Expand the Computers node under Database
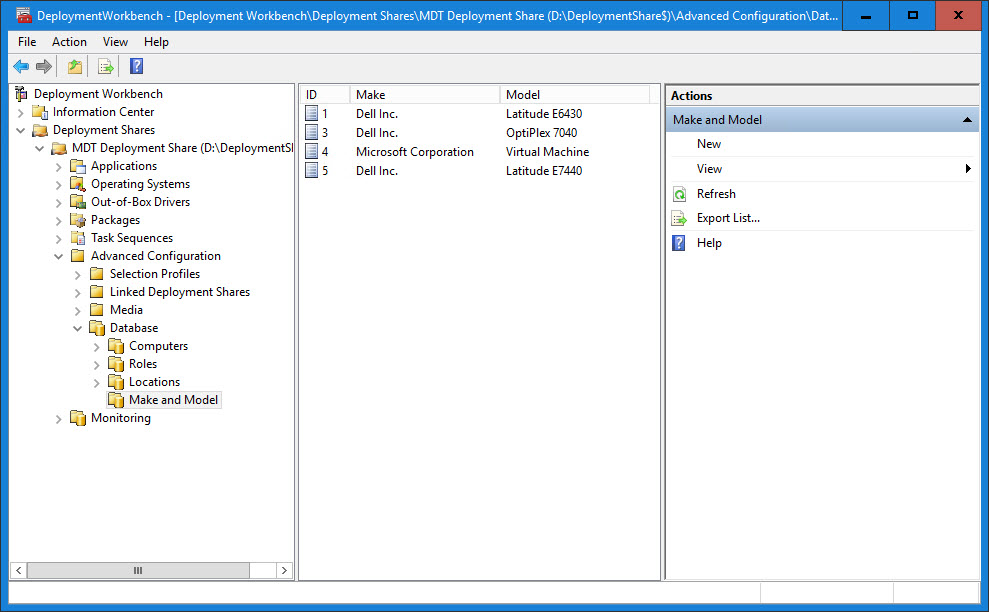Screen dimensions: 989x612 point(97,346)
